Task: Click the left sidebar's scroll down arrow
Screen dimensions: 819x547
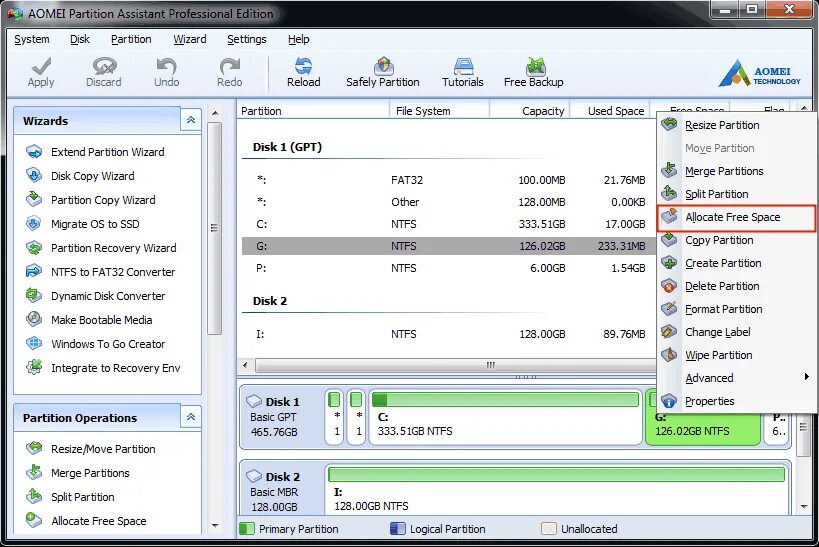Action: (215, 526)
